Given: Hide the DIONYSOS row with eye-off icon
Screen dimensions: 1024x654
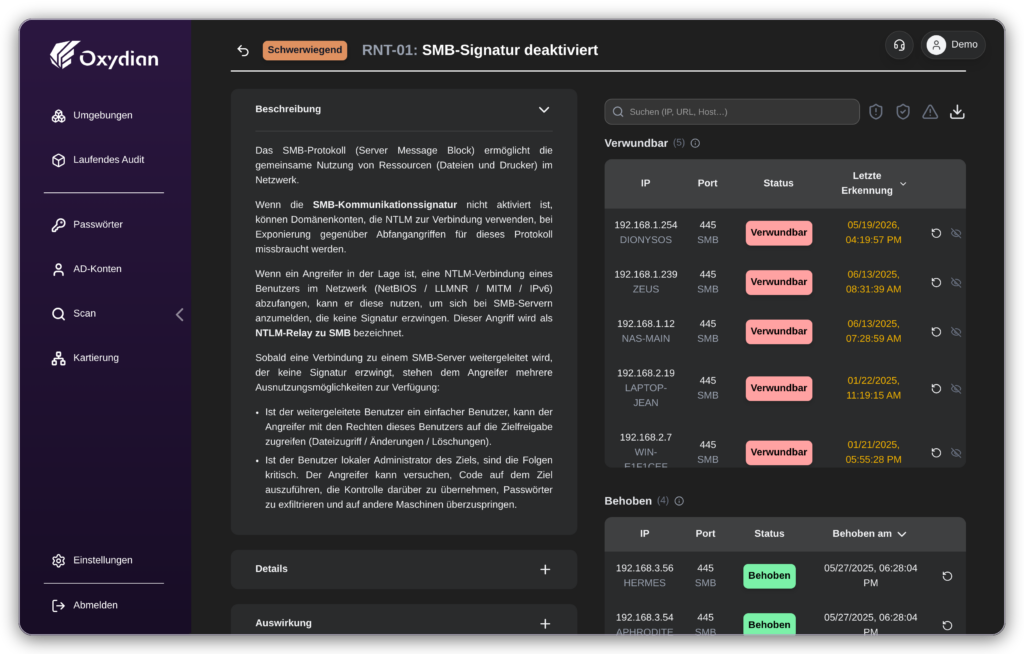Looking at the screenshot, I should click(x=956, y=233).
